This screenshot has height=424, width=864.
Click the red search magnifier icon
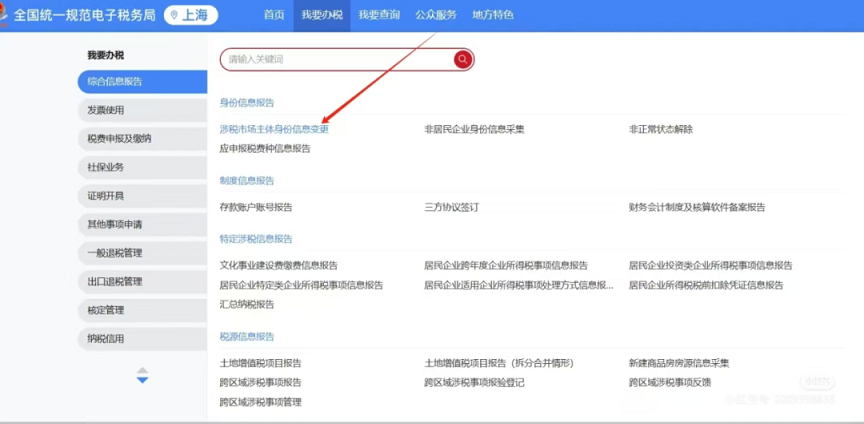(x=462, y=60)
